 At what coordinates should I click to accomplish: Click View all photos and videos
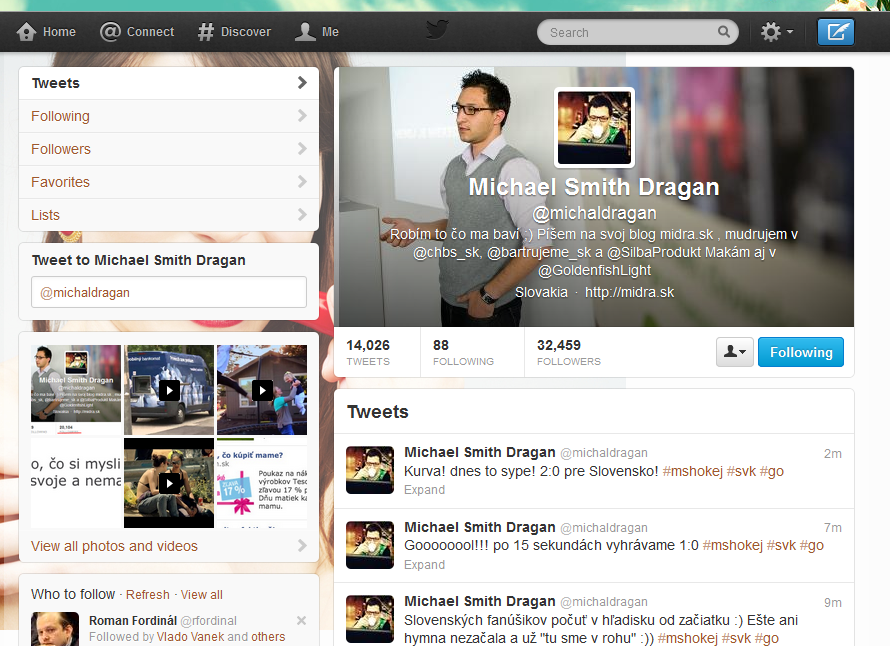click(114, 546)
